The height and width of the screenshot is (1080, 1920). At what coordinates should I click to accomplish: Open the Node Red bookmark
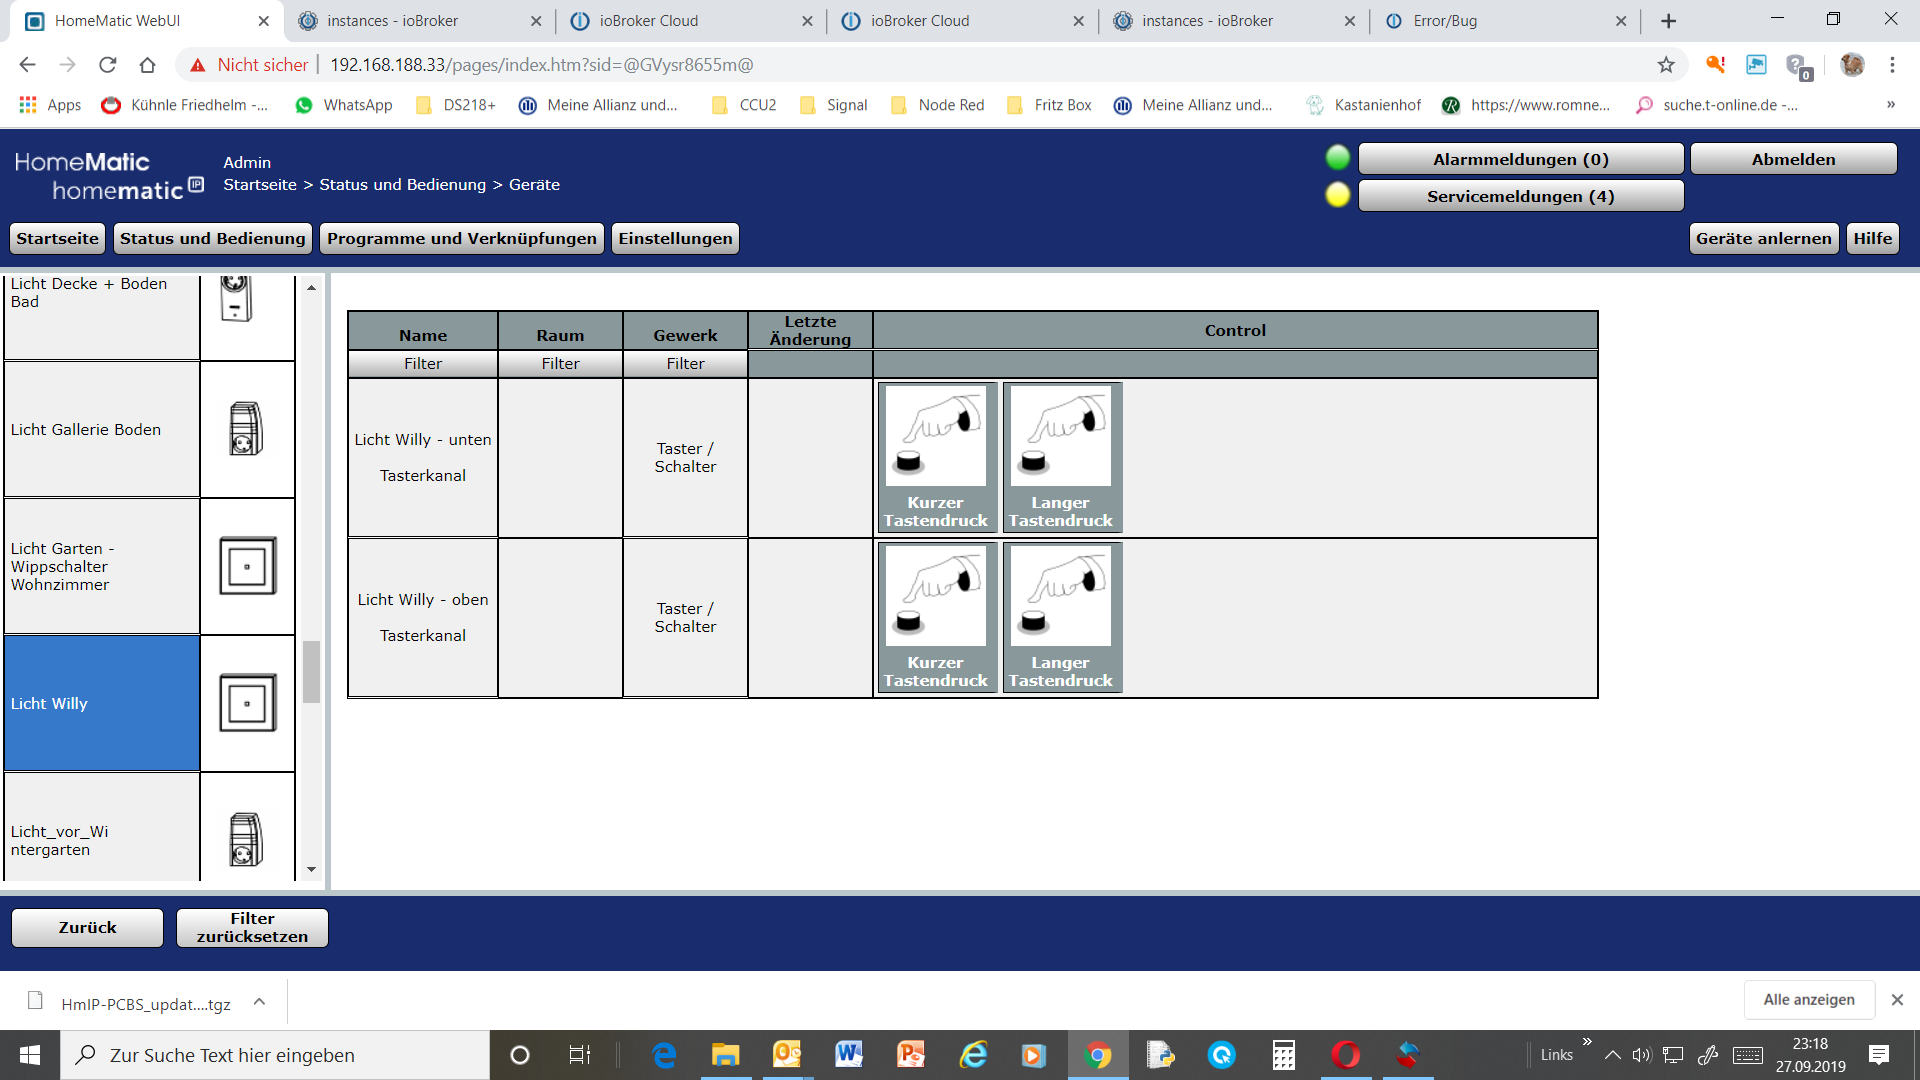938,105
